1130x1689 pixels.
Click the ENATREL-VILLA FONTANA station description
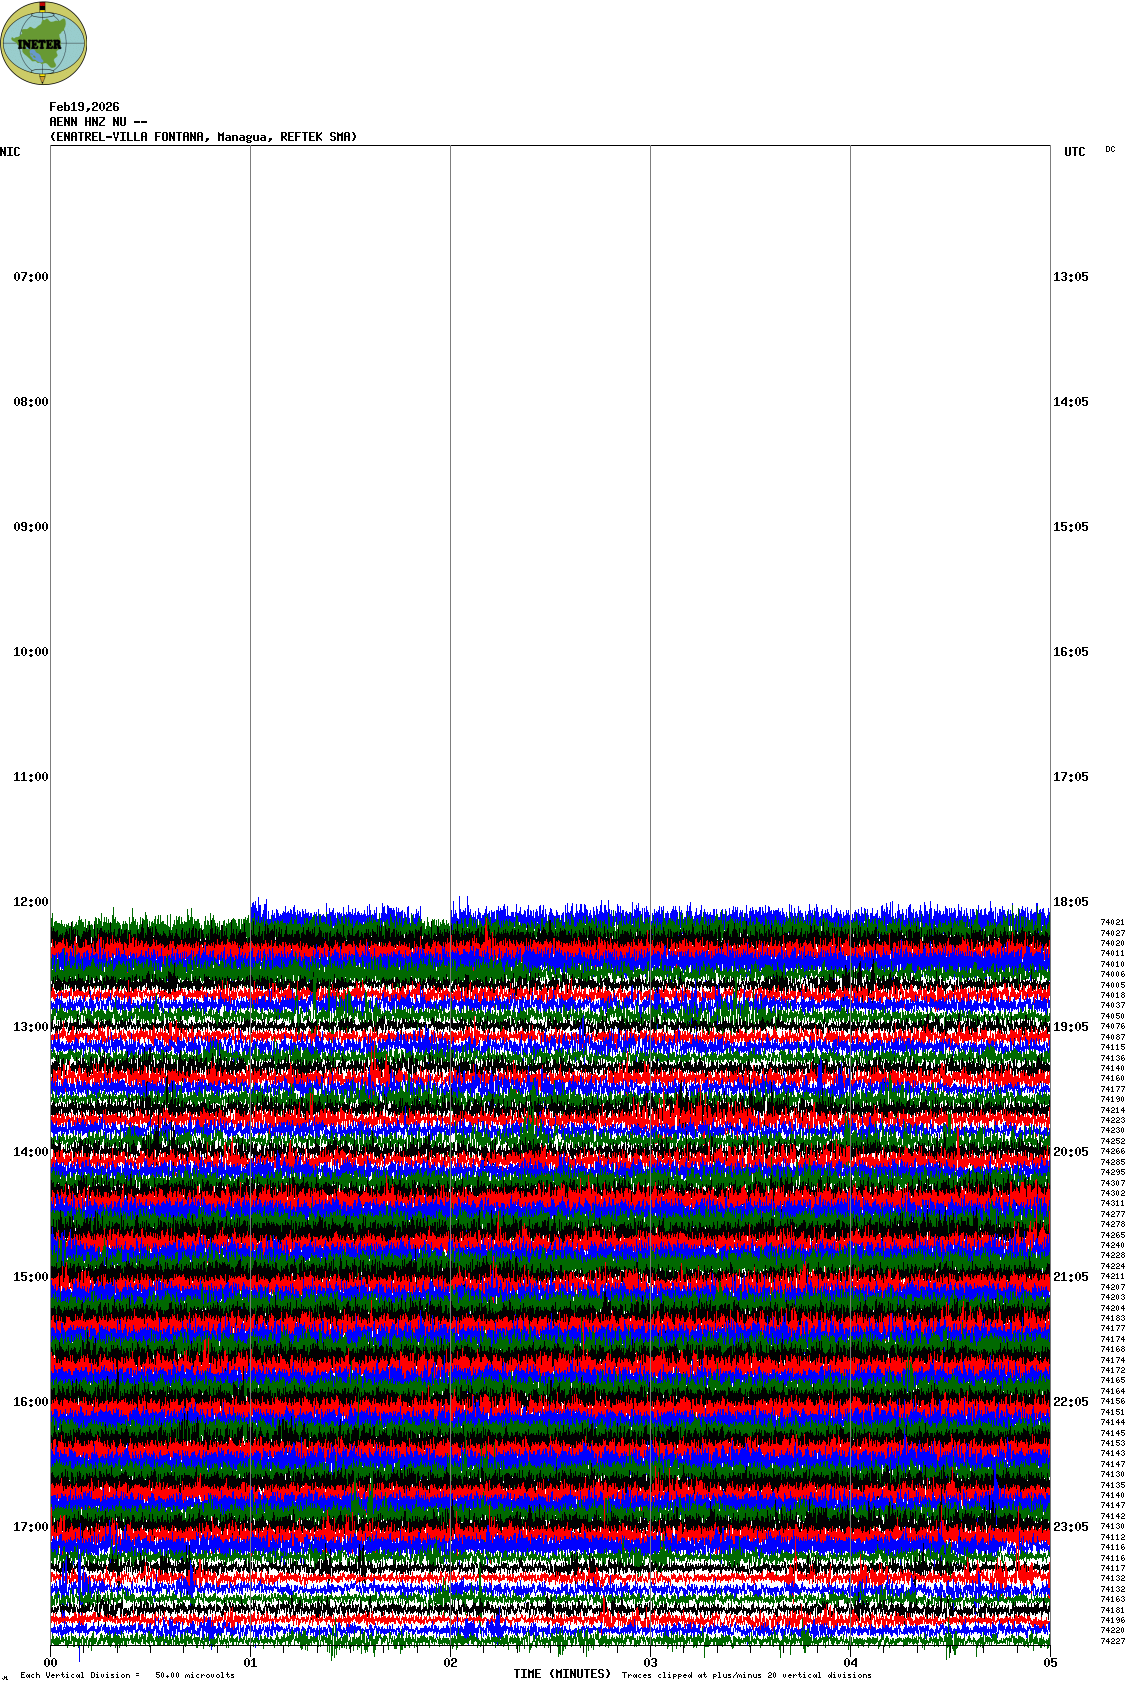[203, 137]
